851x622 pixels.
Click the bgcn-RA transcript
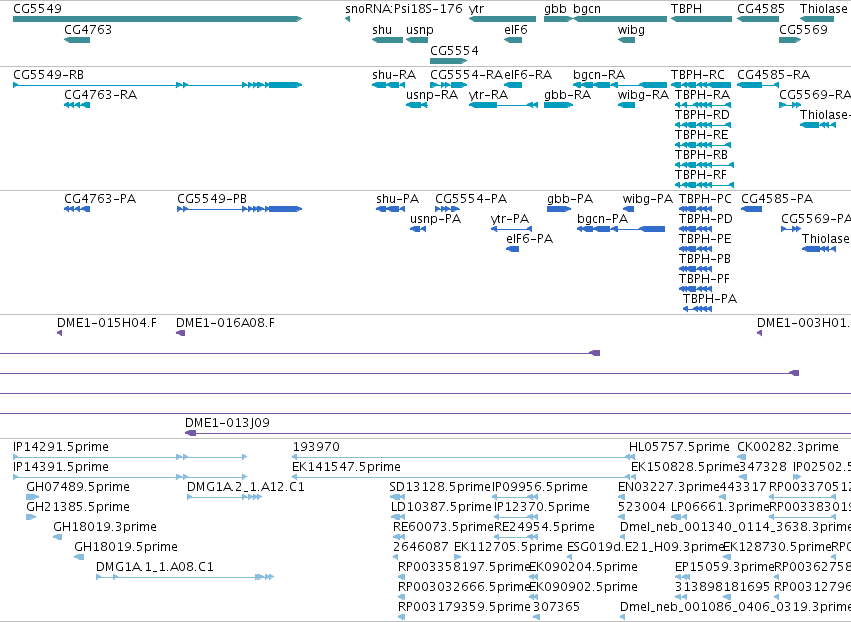(620, 85)
